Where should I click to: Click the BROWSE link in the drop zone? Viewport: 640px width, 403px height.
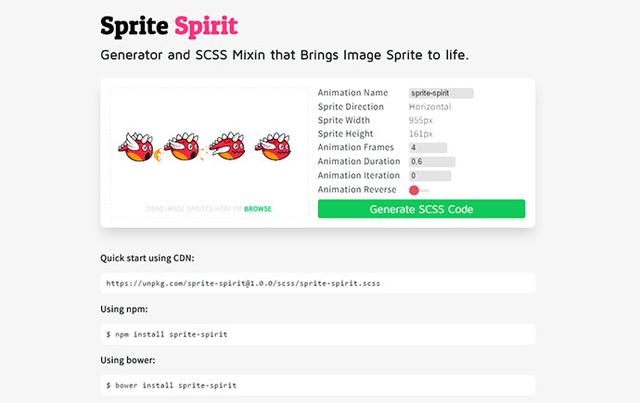click(x=258, y=209)
